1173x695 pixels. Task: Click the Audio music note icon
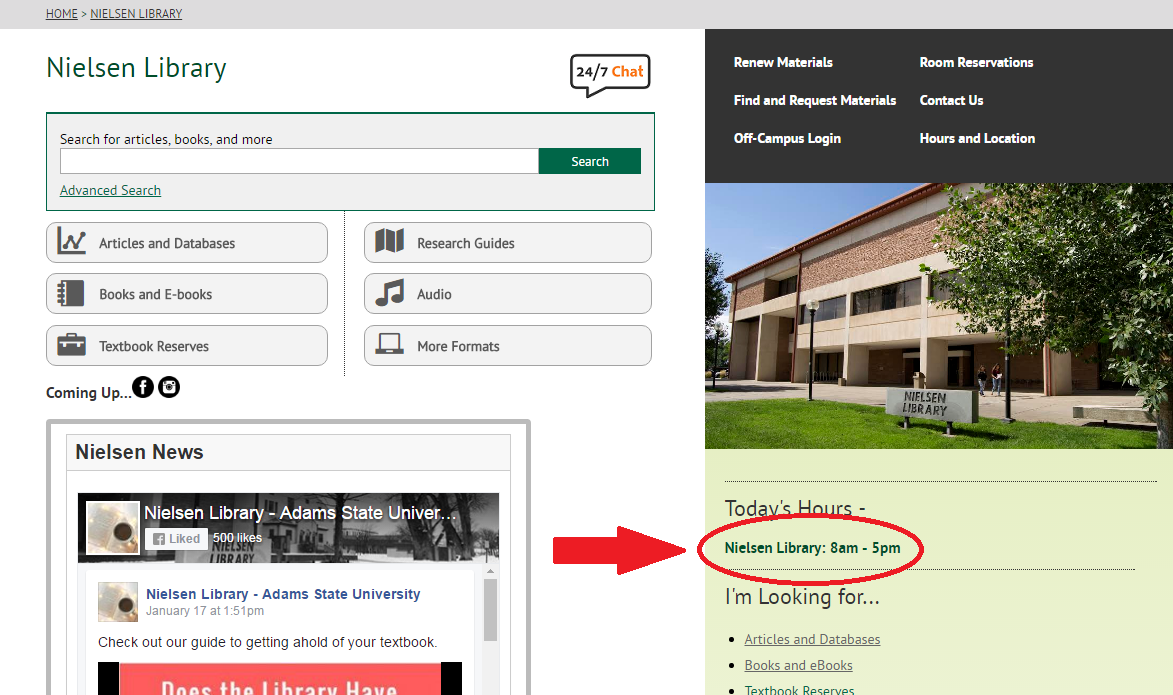(x=390, y=293)
